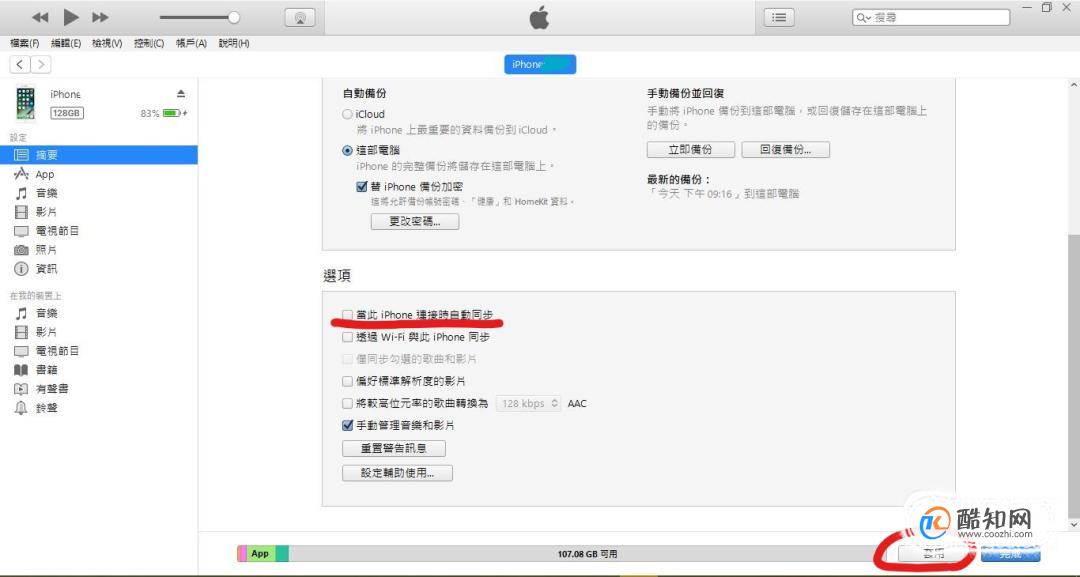The height and width of the screenshot is (577, 1080).
Task: Uncheck 手動管理音樂和影片 checkbox
Action: (348, 426)
